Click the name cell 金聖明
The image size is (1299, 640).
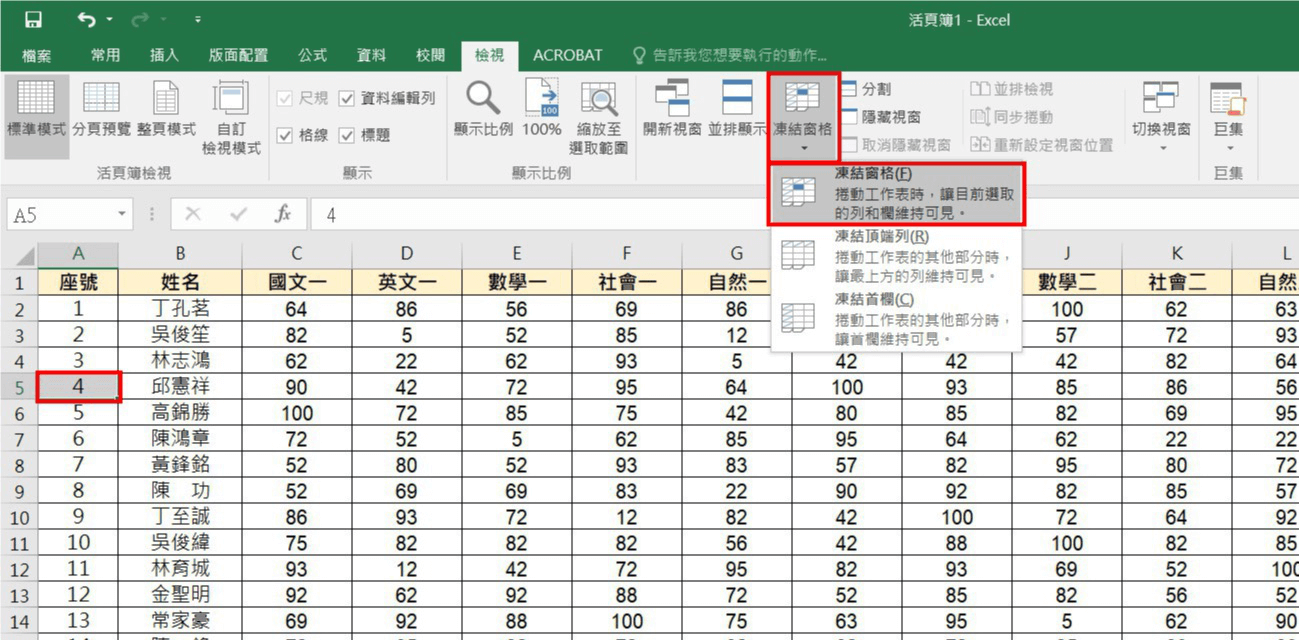click(x=179, y=595)
